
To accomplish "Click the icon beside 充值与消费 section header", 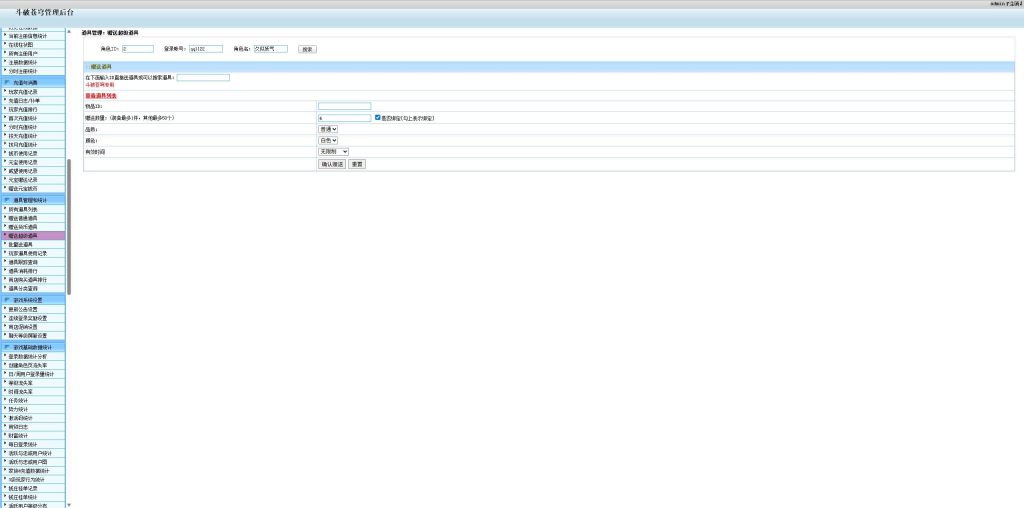I will (x=7, y=82).
